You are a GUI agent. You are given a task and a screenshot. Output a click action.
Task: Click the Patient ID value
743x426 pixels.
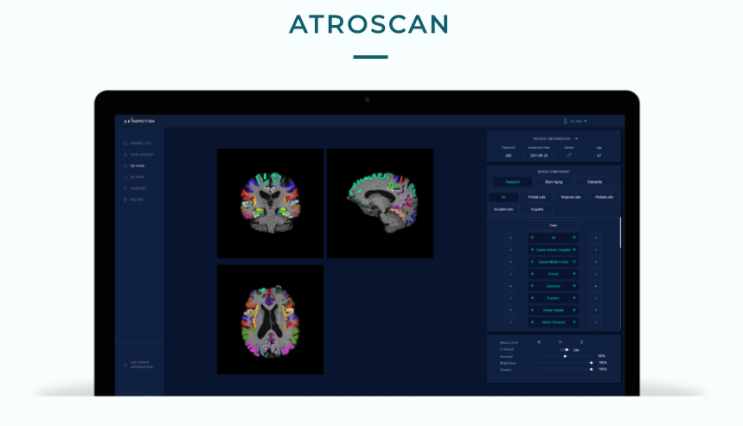pos(508,155)
